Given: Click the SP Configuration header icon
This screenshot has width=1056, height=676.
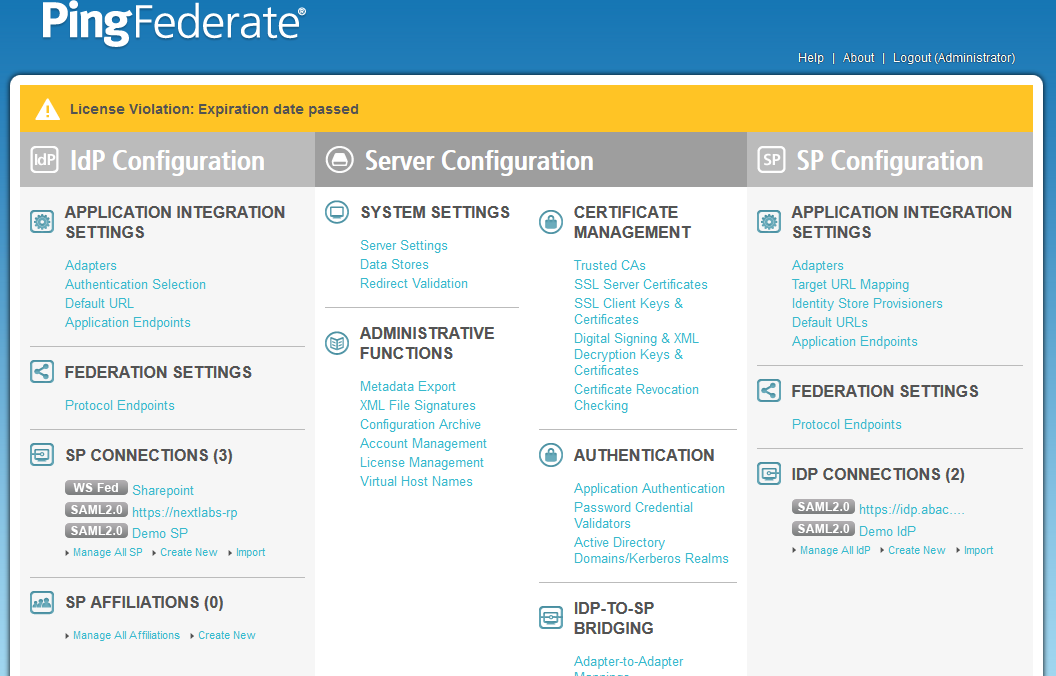Looking at the screenshot, I should (x=771, y=160).
